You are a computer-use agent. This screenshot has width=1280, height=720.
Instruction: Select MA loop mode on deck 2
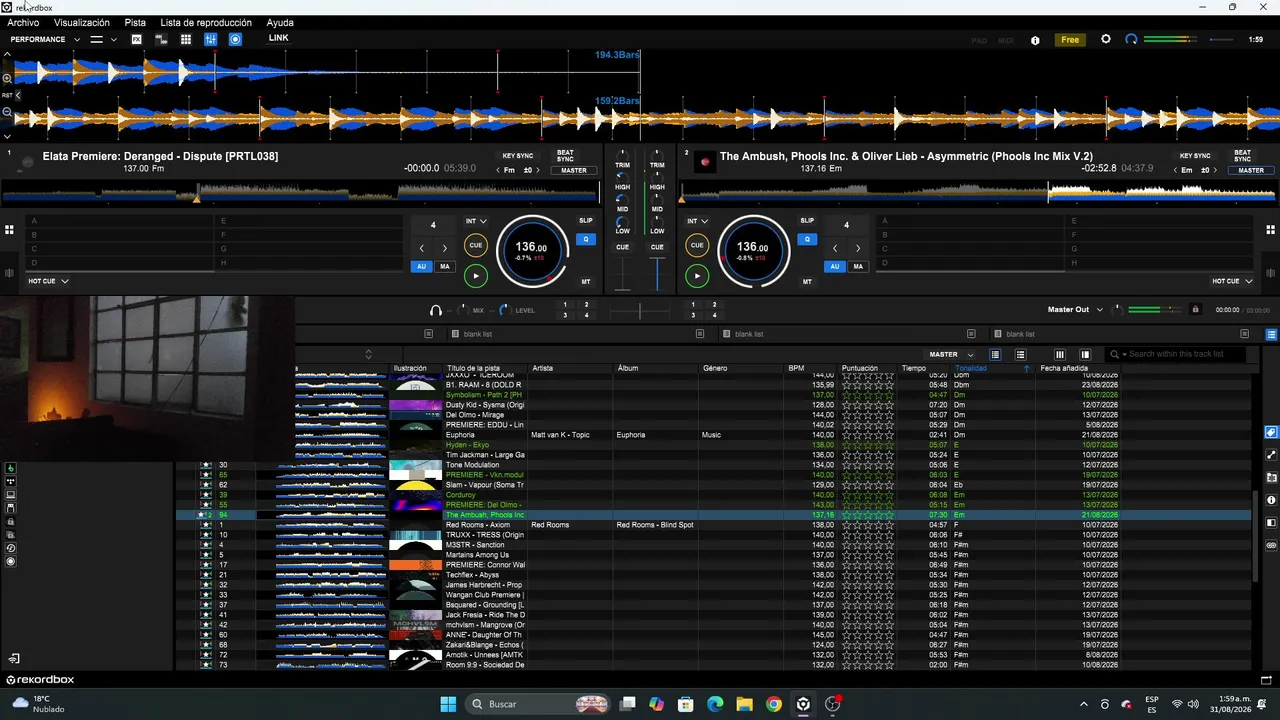point(858,267)
